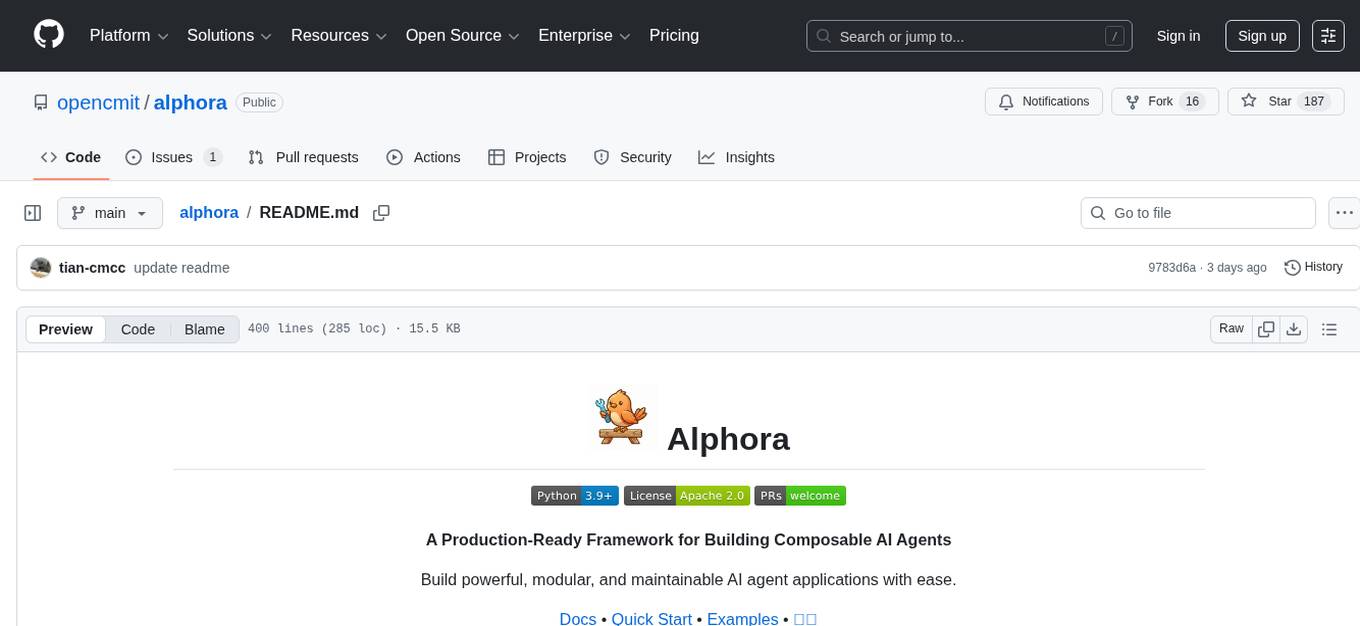
Task: Expand the Resources navigation menu
Action: pos(338,35)
